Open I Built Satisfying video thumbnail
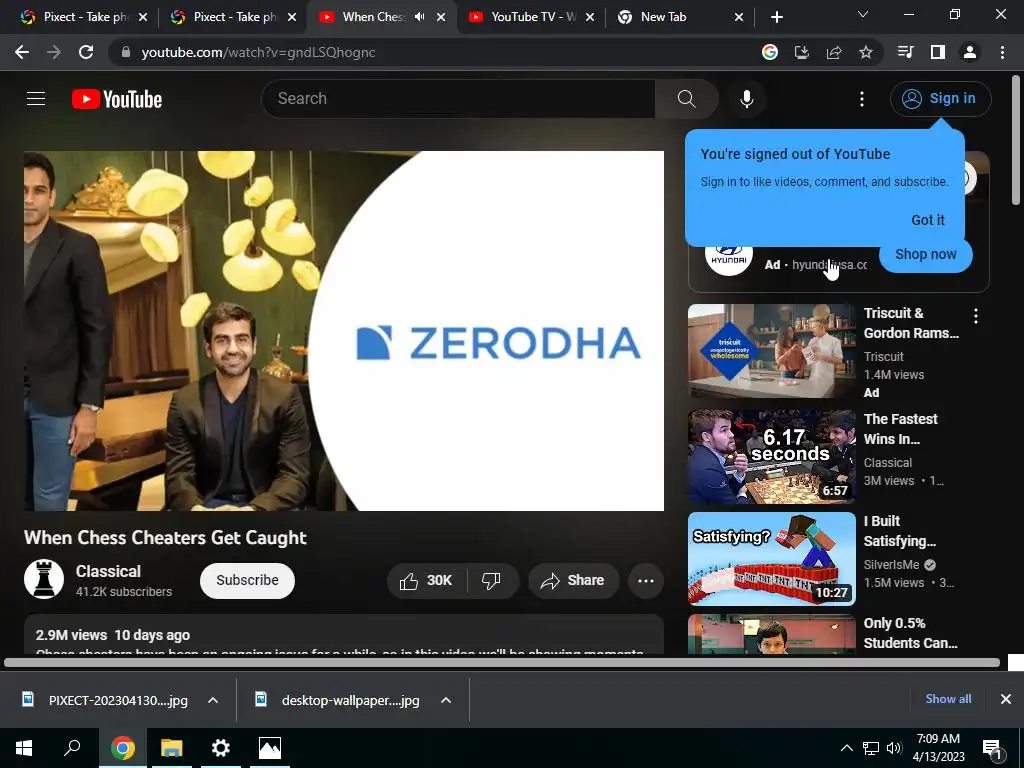Viewport: 1024px width, 768px height. tap(771, 559)
